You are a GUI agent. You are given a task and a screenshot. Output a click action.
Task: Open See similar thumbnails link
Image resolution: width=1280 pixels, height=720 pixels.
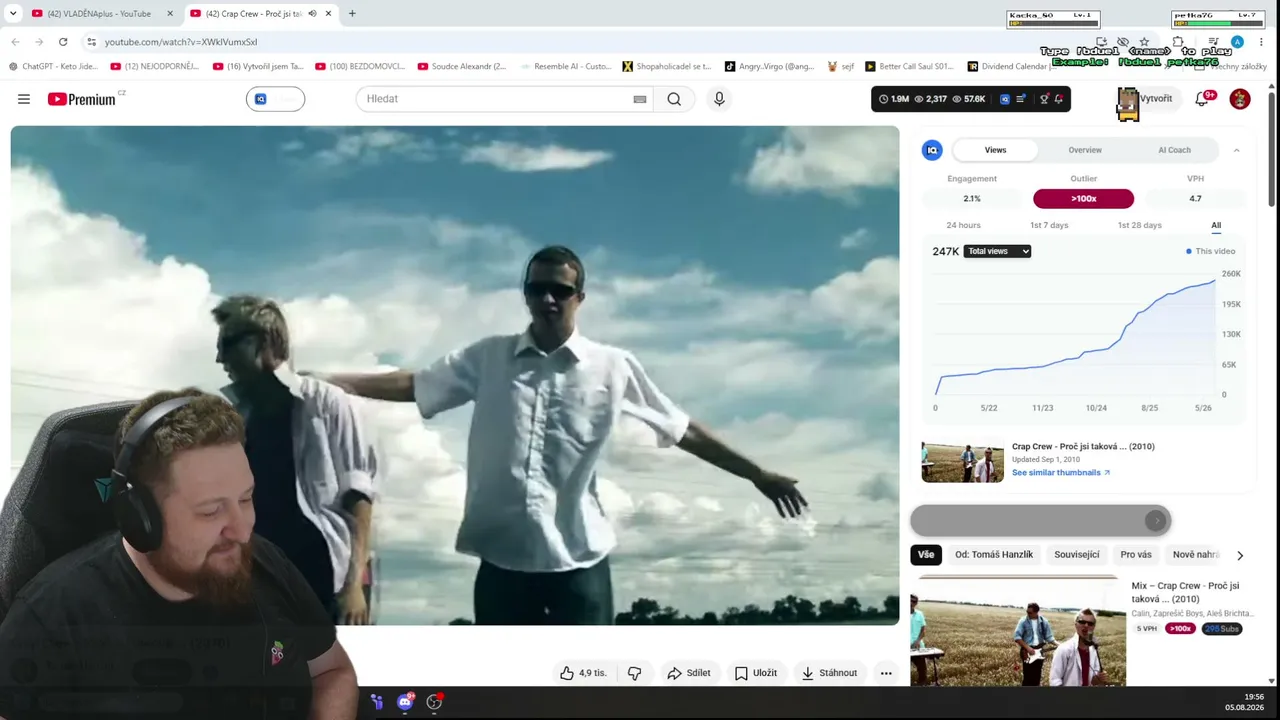(x=1060, y=473)
